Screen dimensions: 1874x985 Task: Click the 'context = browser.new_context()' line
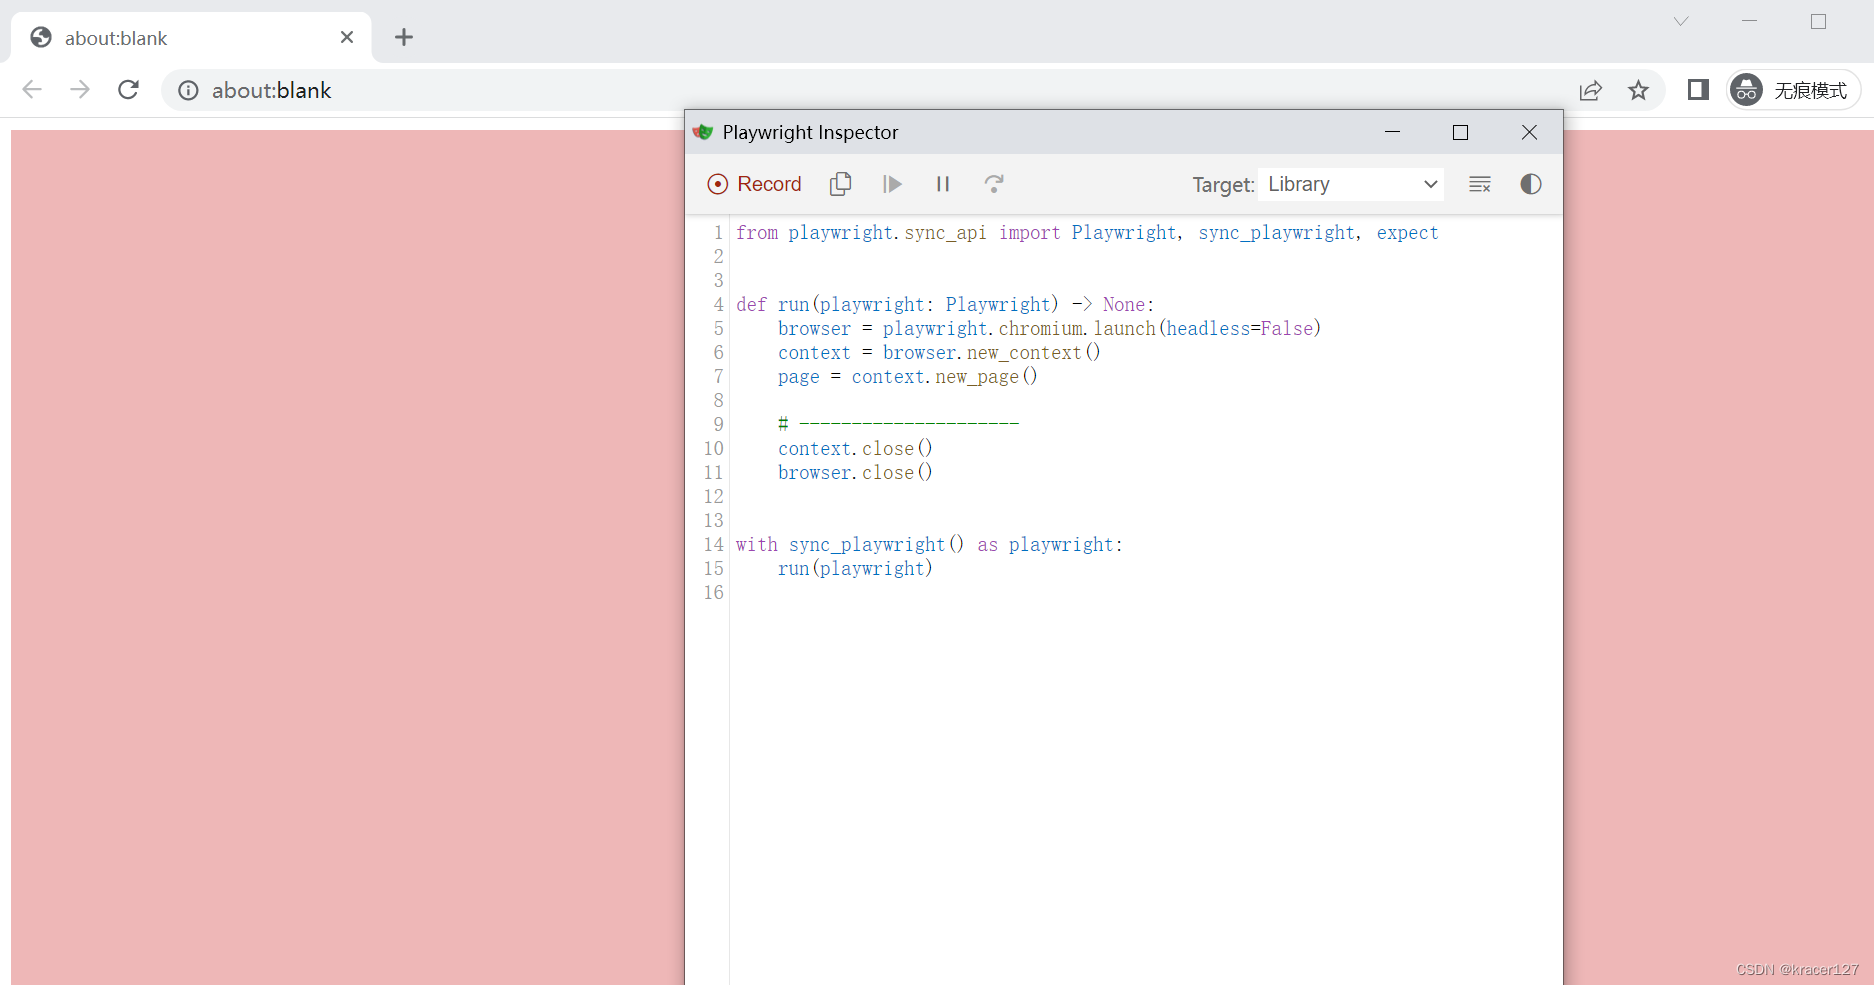(939, 352)
